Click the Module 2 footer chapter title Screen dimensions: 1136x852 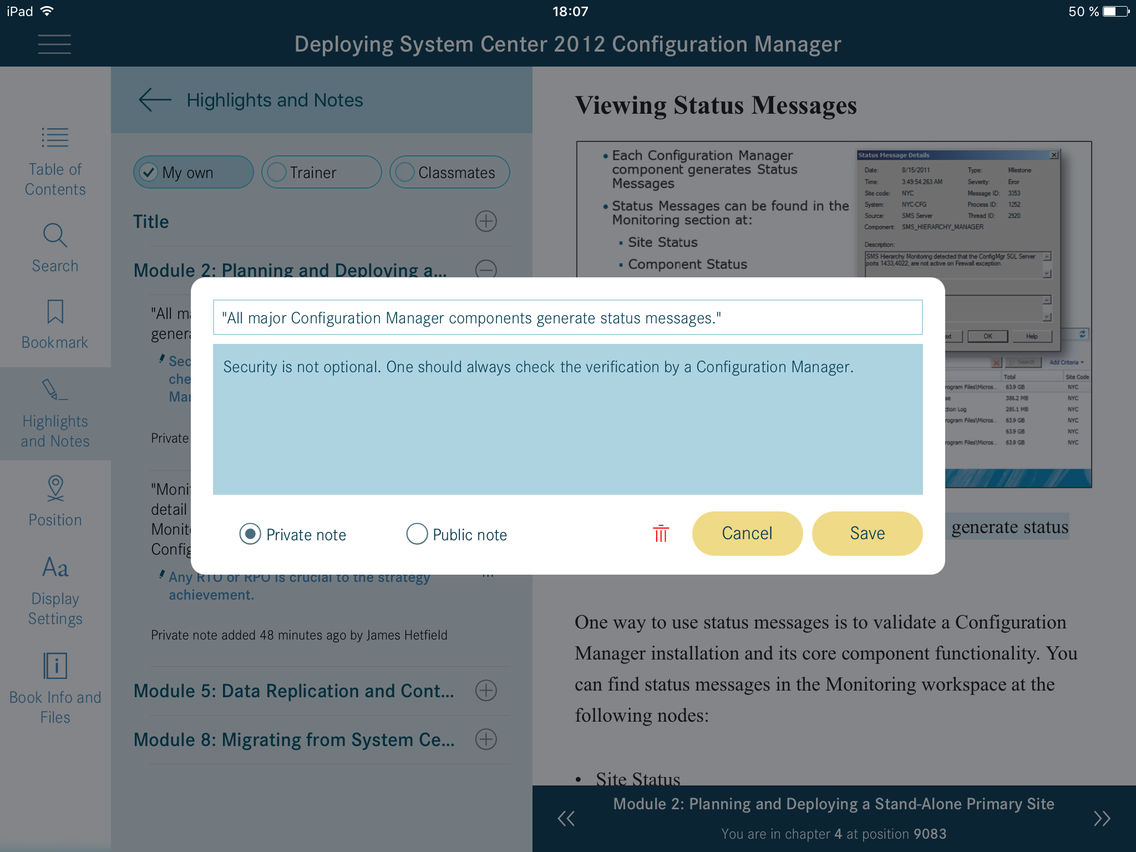[x=833, y=804]
